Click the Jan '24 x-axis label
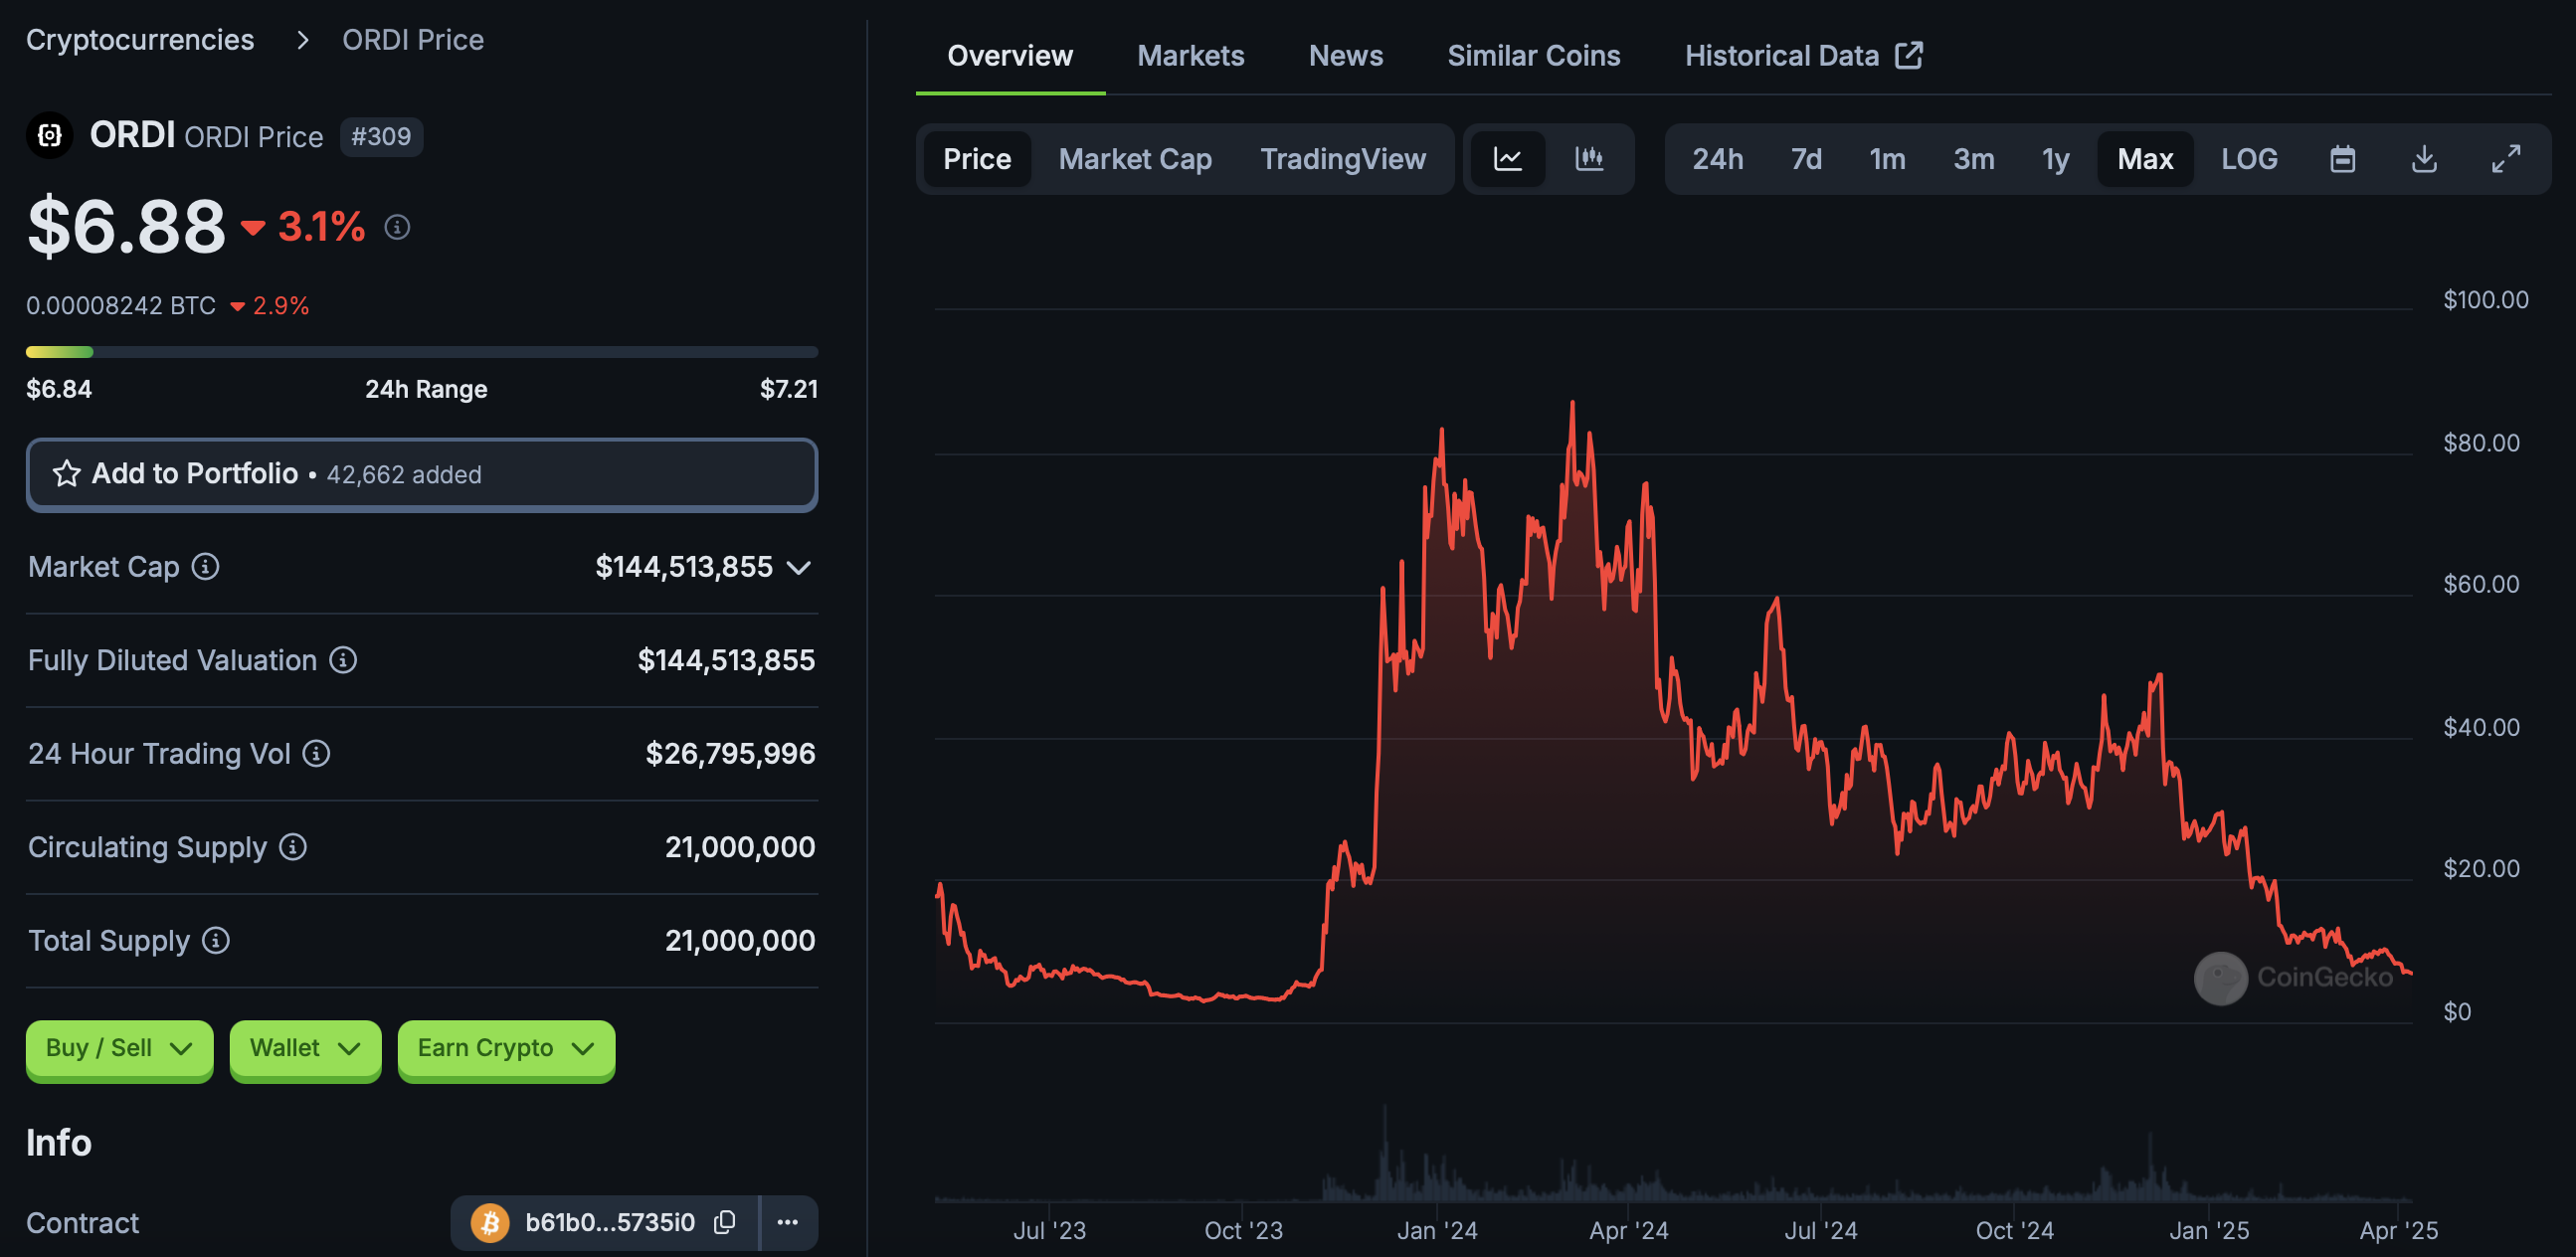The width and height of the screenshot is (2576, 1257). [x=1436, y=1231]
